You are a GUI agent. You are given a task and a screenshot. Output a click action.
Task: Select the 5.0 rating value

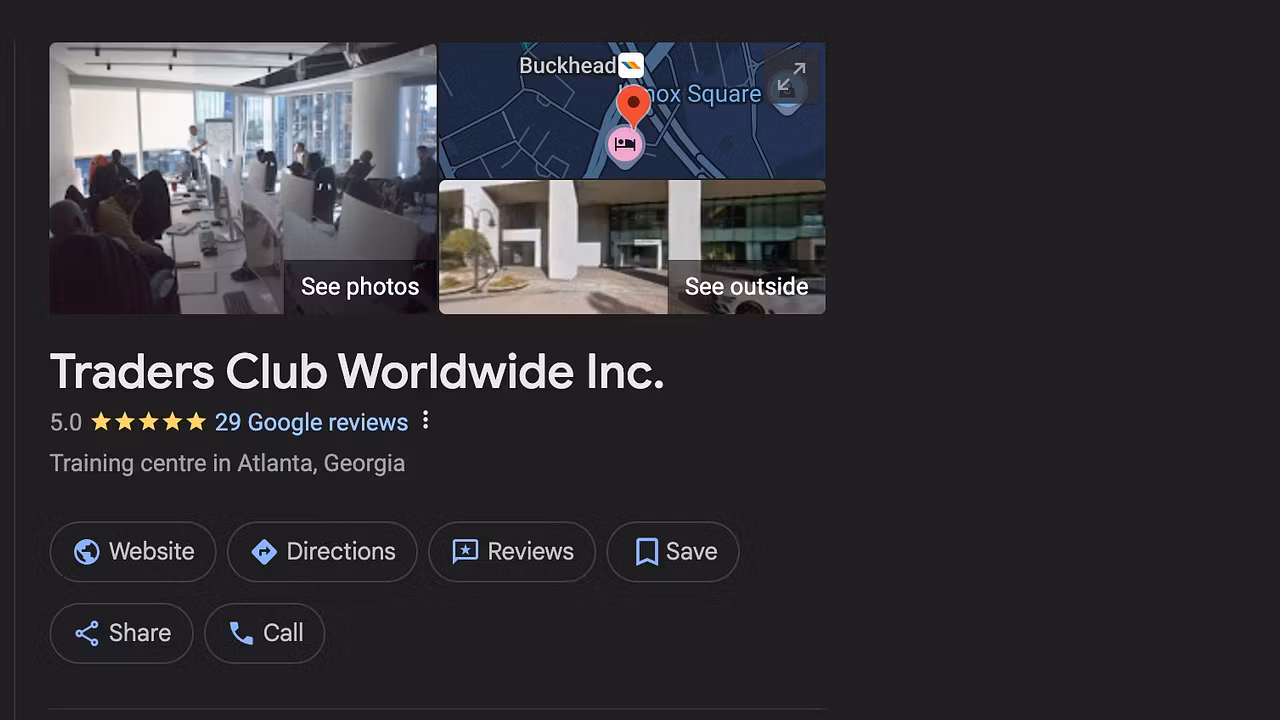(66, 422)
